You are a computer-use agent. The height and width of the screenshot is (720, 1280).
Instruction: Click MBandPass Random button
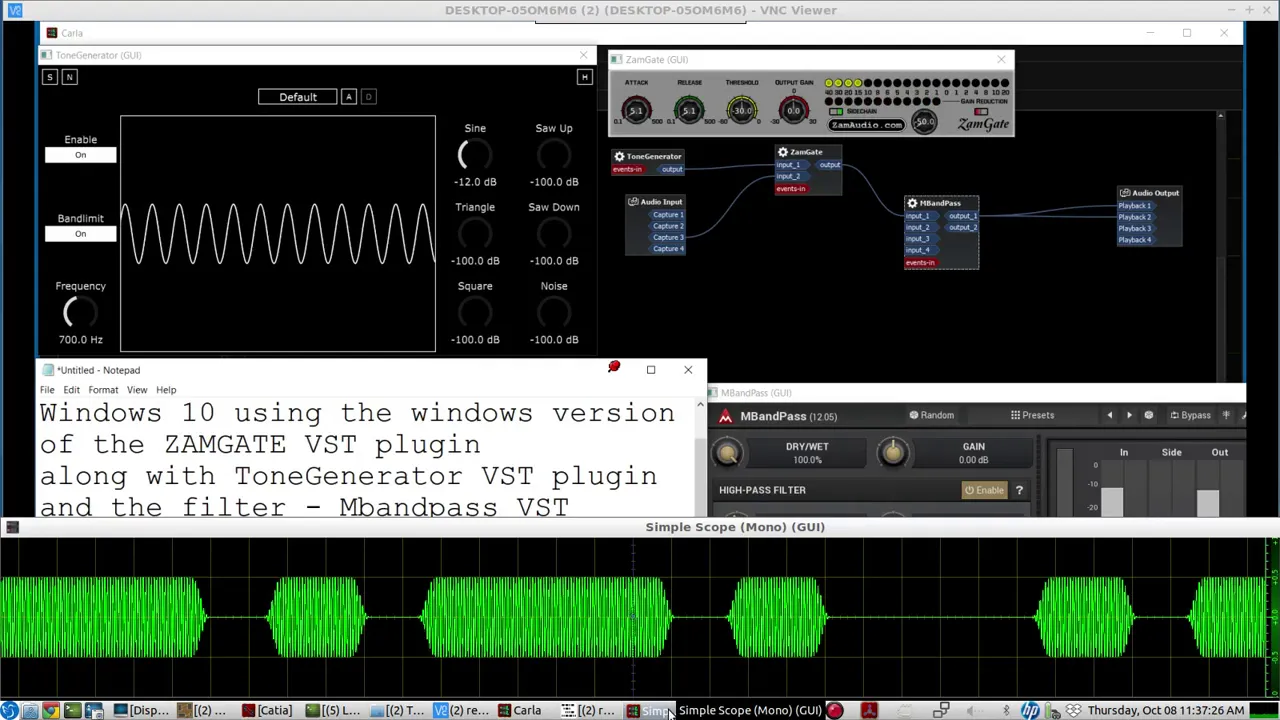coord(931,415)
